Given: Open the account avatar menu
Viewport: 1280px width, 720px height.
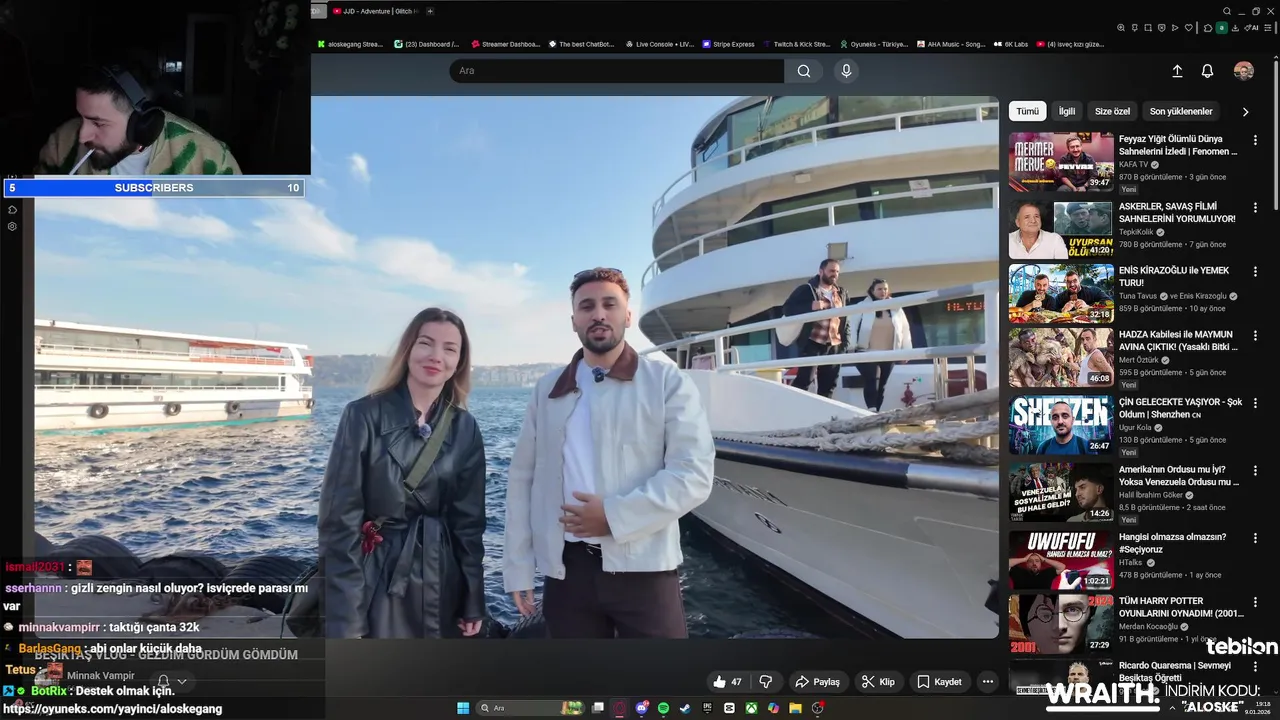Looking at the screenshot, I should (x=1244, y=71).
